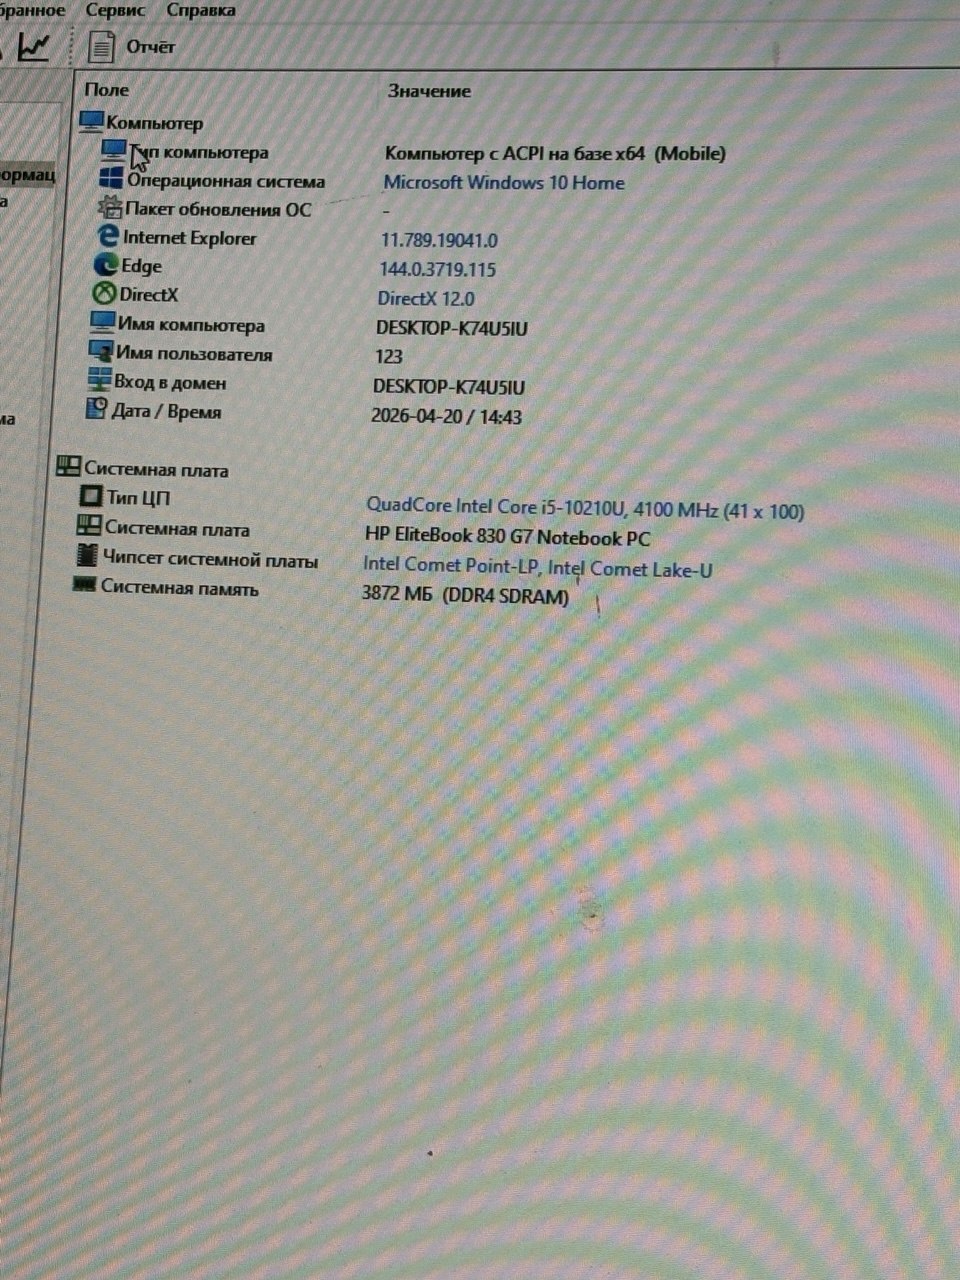Viewport: 960px width, 1280px height.
Task: Select the Системная плата group header
Action: (156, 470)
